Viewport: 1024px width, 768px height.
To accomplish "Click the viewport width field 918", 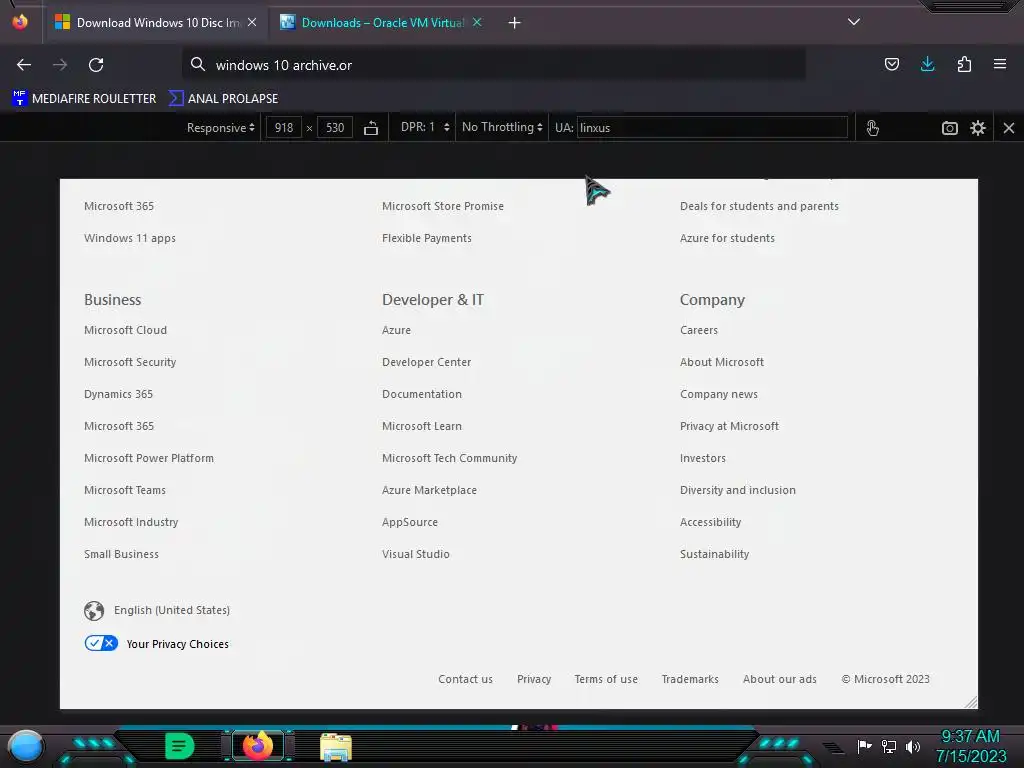I will coord(284,127).
